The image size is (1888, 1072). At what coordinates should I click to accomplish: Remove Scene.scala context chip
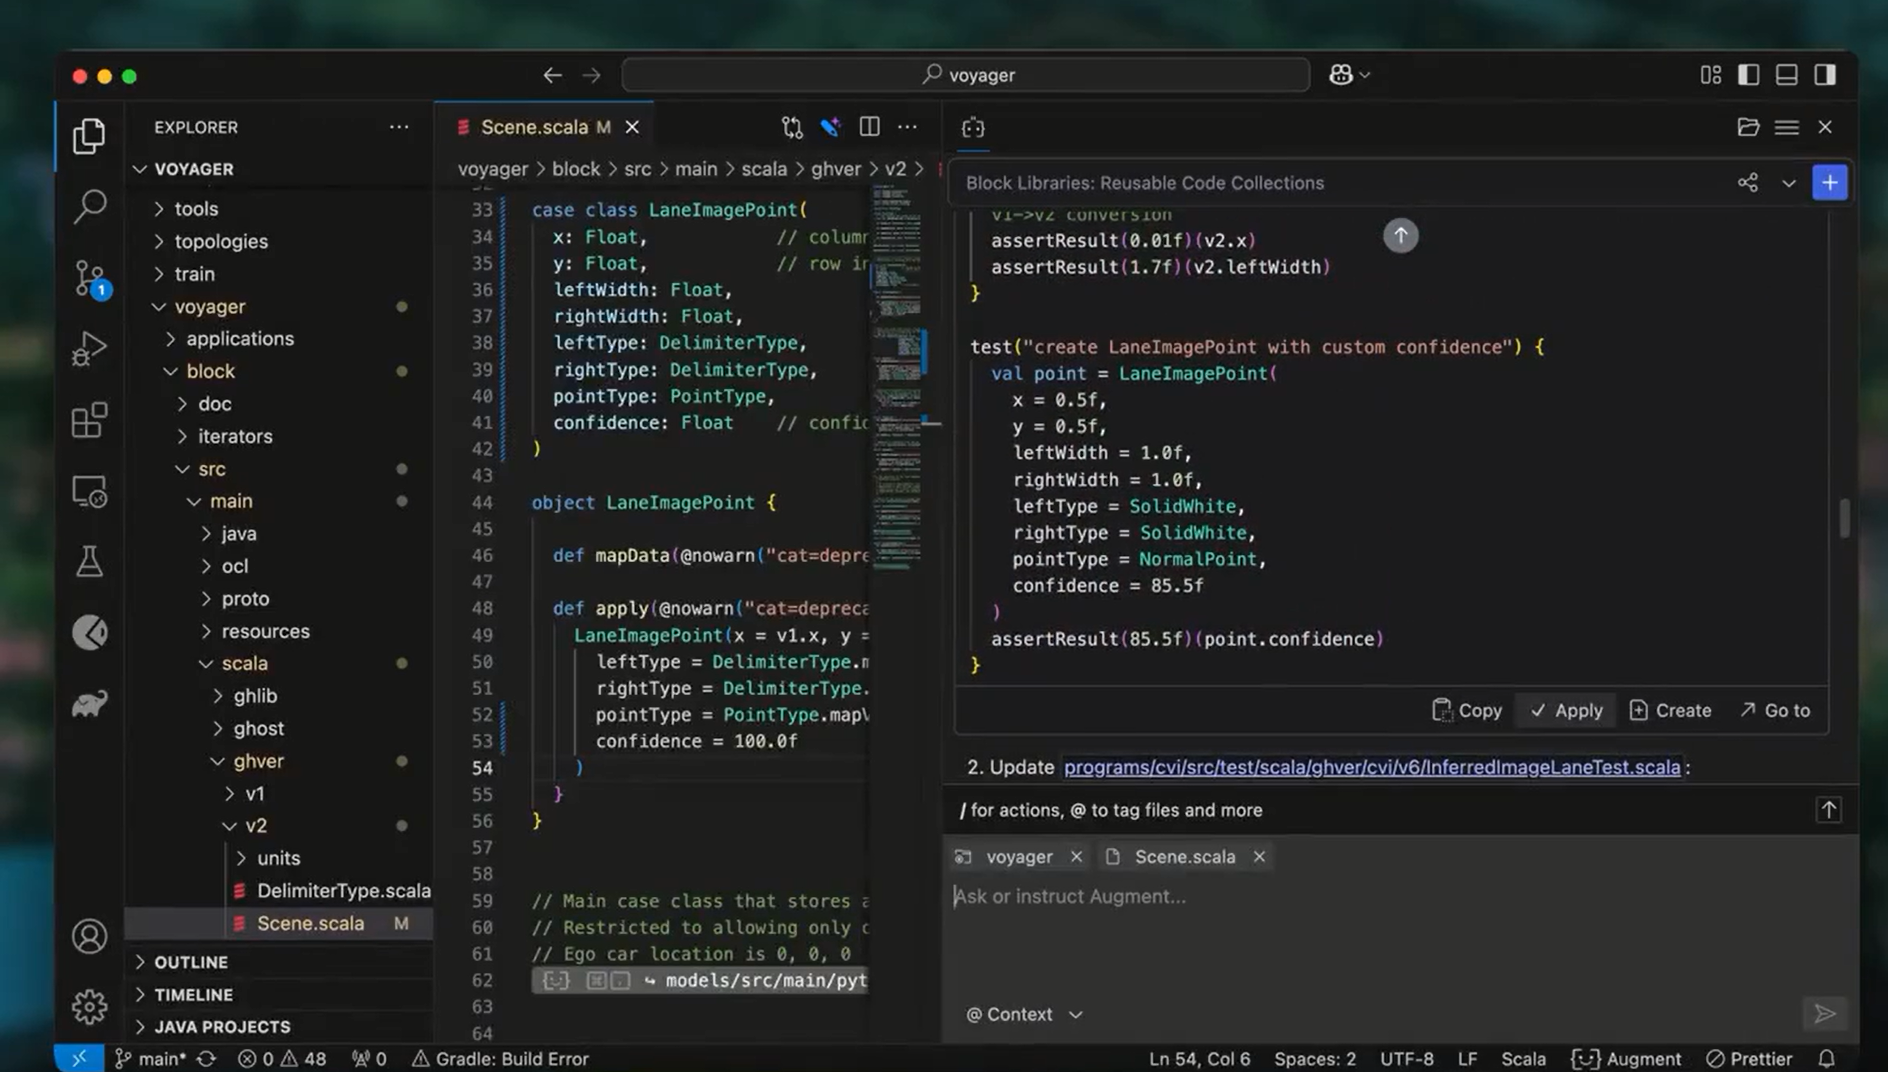(x=1259, y=856)
